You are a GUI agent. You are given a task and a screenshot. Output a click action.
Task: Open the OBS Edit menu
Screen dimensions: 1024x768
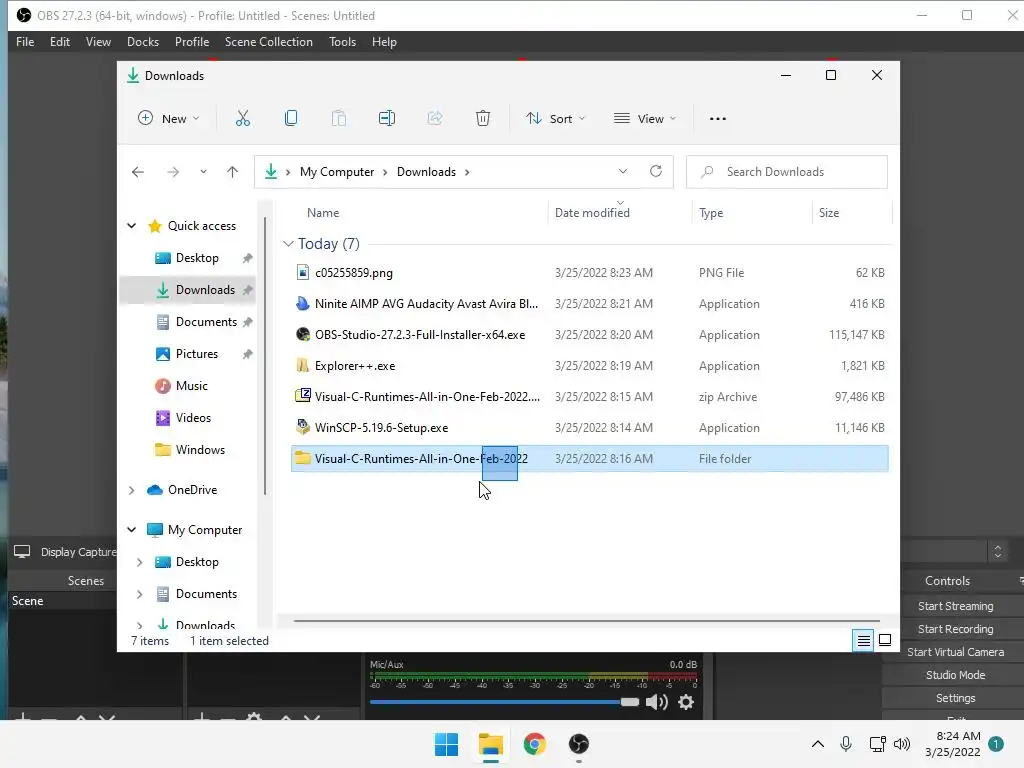pyautogui.click(x=60, y=42)
